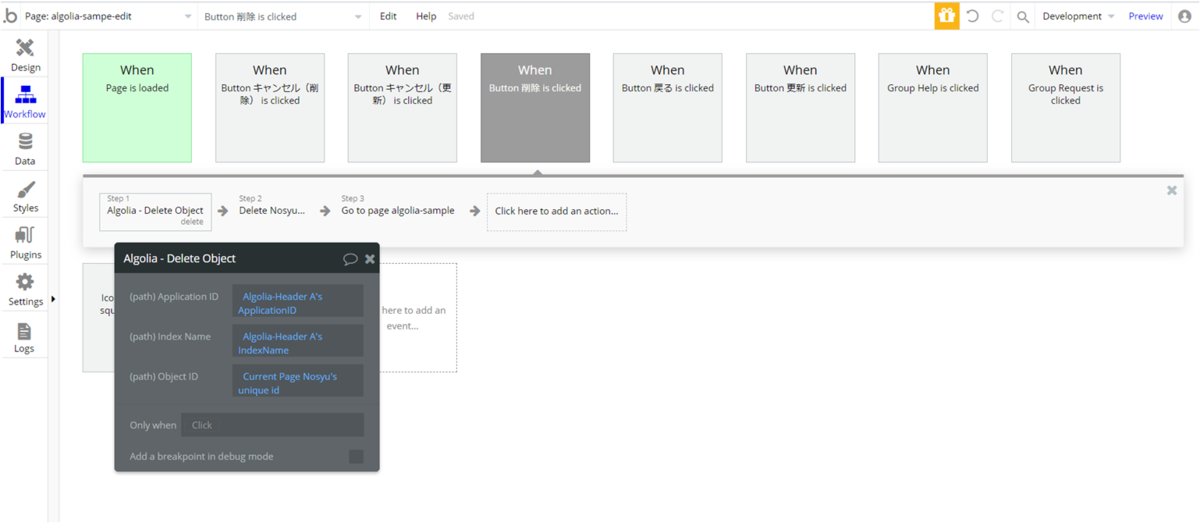Image resolution: width=1200 pixels, height=523 pixels.
Task: Click the Algolia - Delete Object panel title
Action: pyautogui.click(x=180, y=259)
